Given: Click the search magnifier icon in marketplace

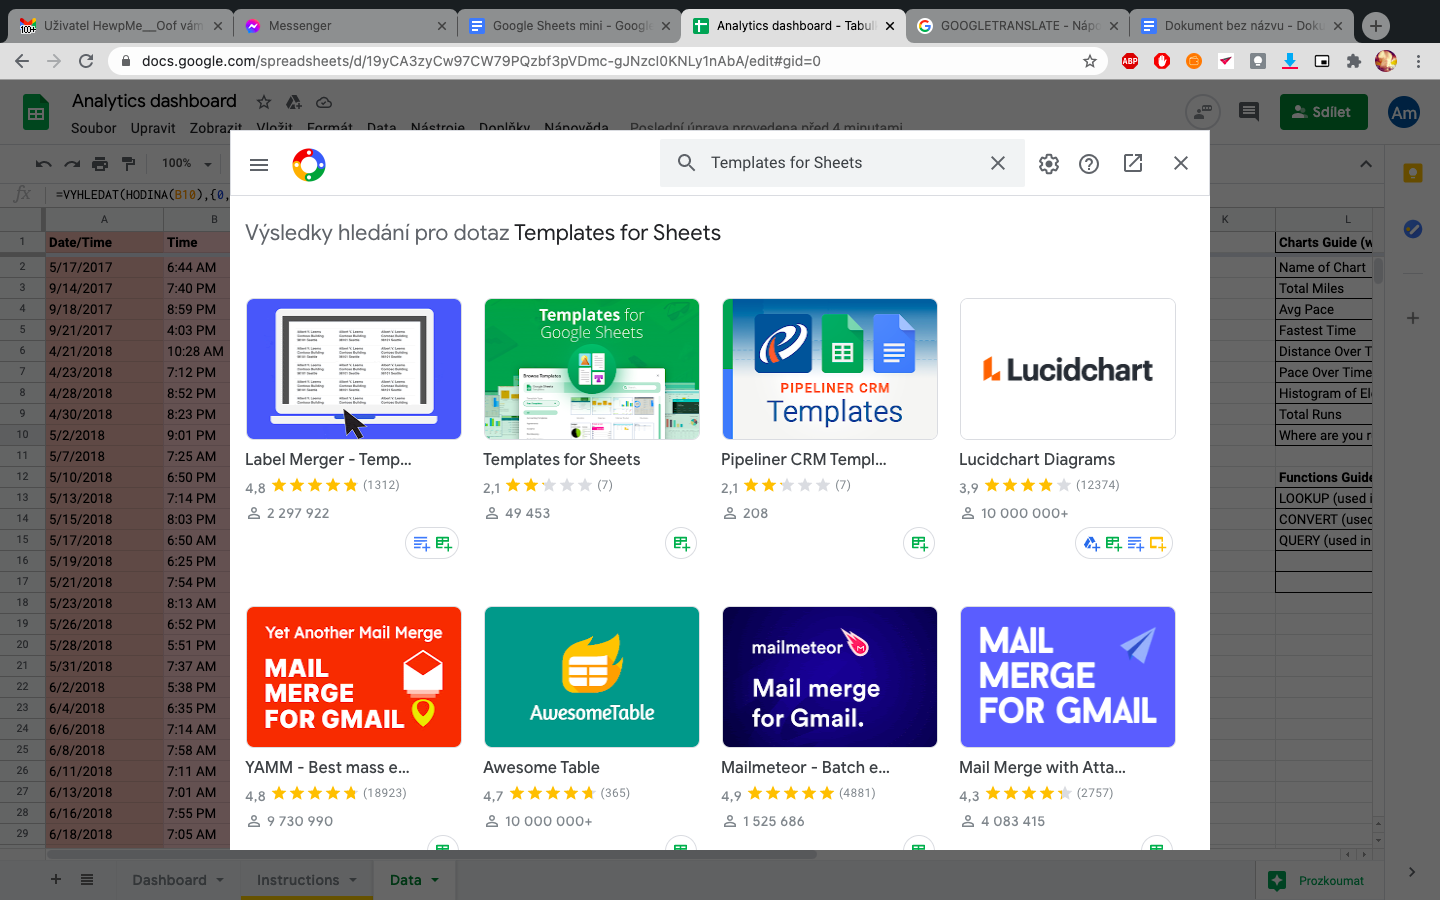Looking at the screenshot, I should pyautogui.click(x=686, y=163).
